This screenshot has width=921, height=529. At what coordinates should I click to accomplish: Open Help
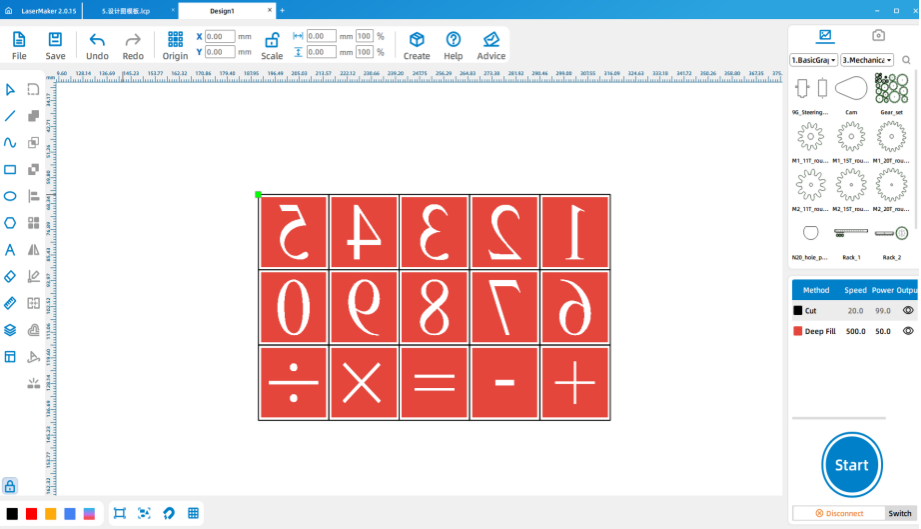click(453, 46)
